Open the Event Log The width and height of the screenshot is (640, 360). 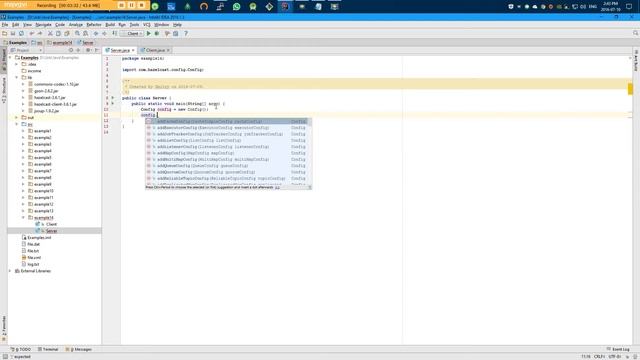click(618, 349)
